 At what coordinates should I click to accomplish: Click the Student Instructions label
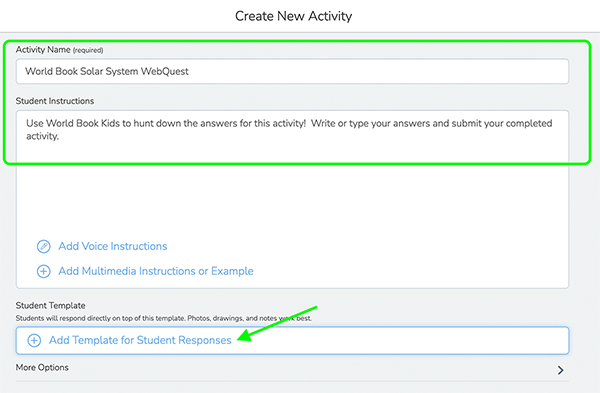point(55,101)
